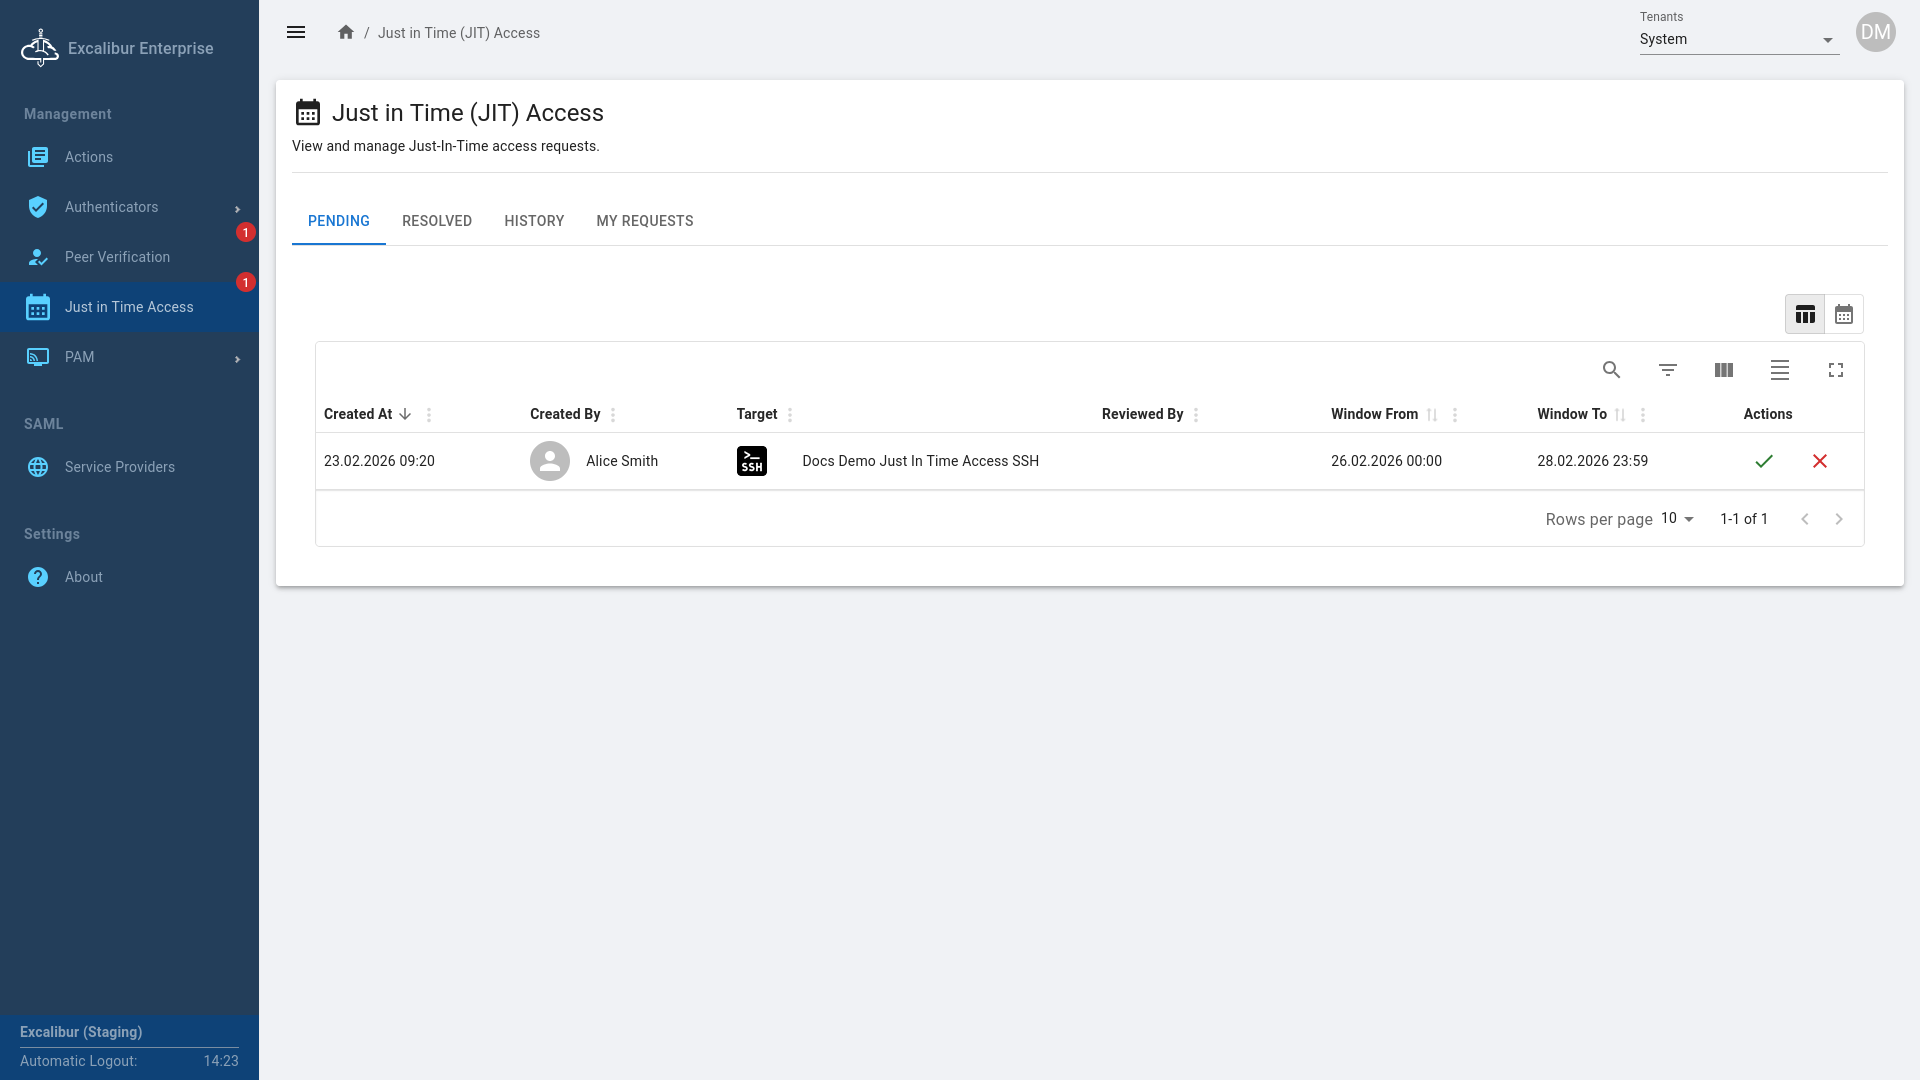Click the filter list icon

(x=1667, y=370)
